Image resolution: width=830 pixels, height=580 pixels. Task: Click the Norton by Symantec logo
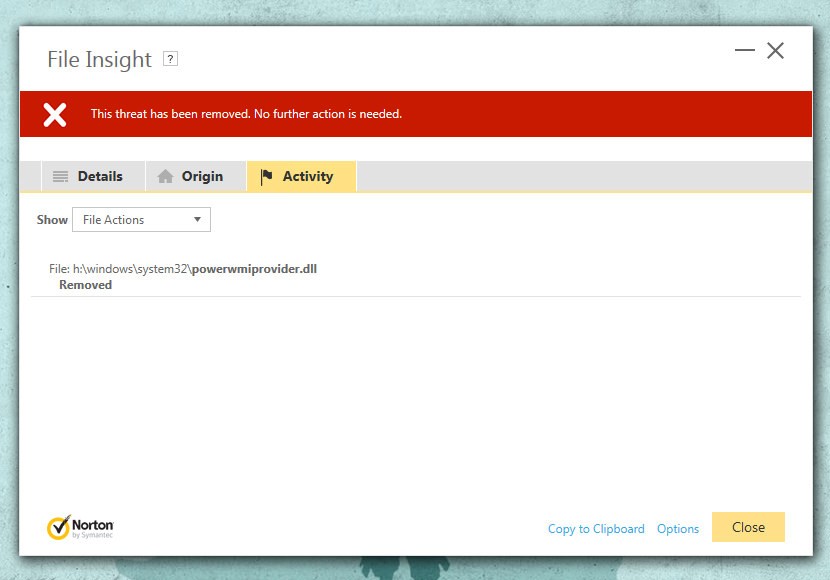click(x=80, y=527)
